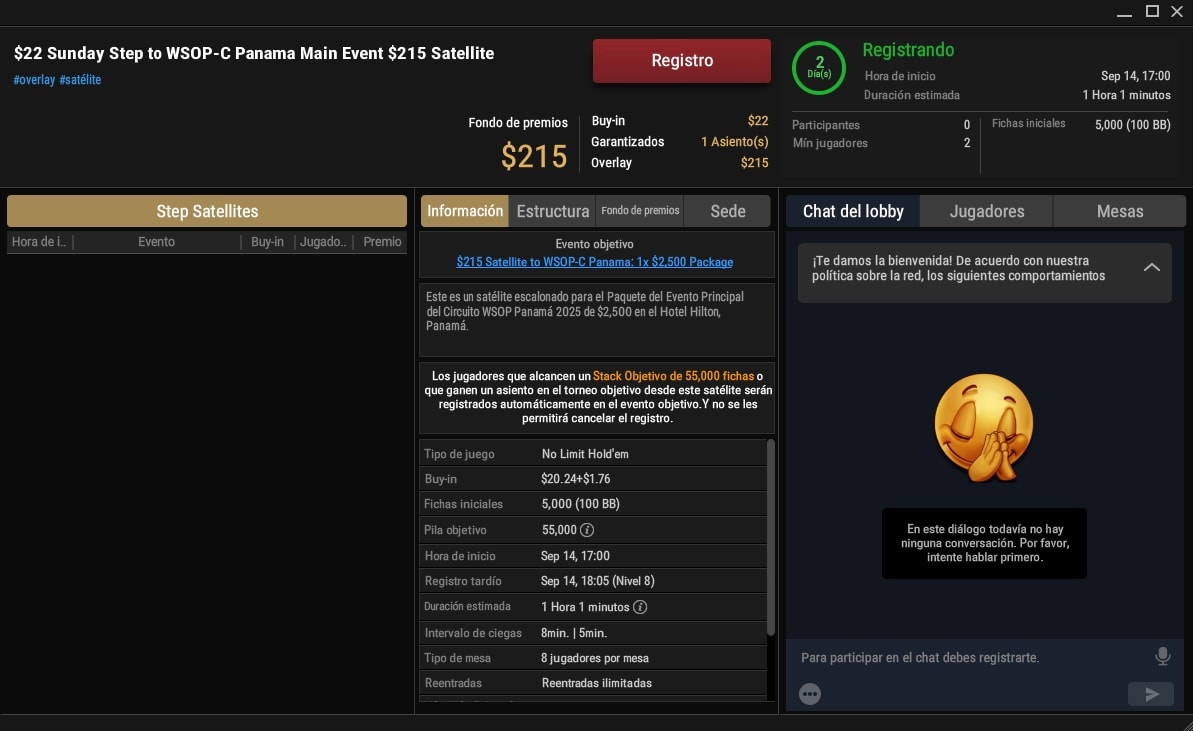1193x731 pixels.
Task: Close the tournament lobby window
Action: 1177,11
